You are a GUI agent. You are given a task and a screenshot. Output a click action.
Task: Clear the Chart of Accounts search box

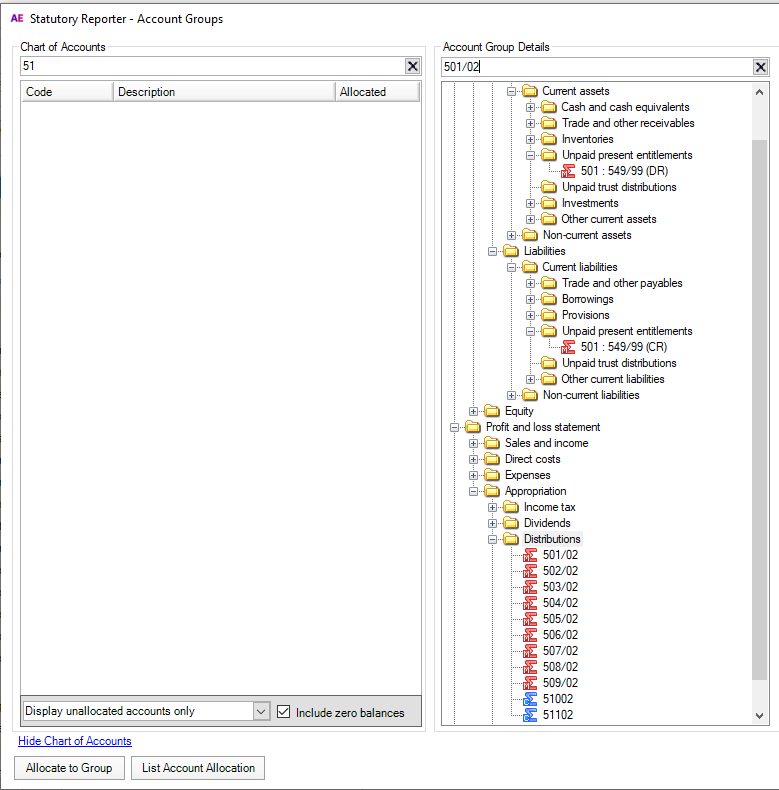(412, 66)
